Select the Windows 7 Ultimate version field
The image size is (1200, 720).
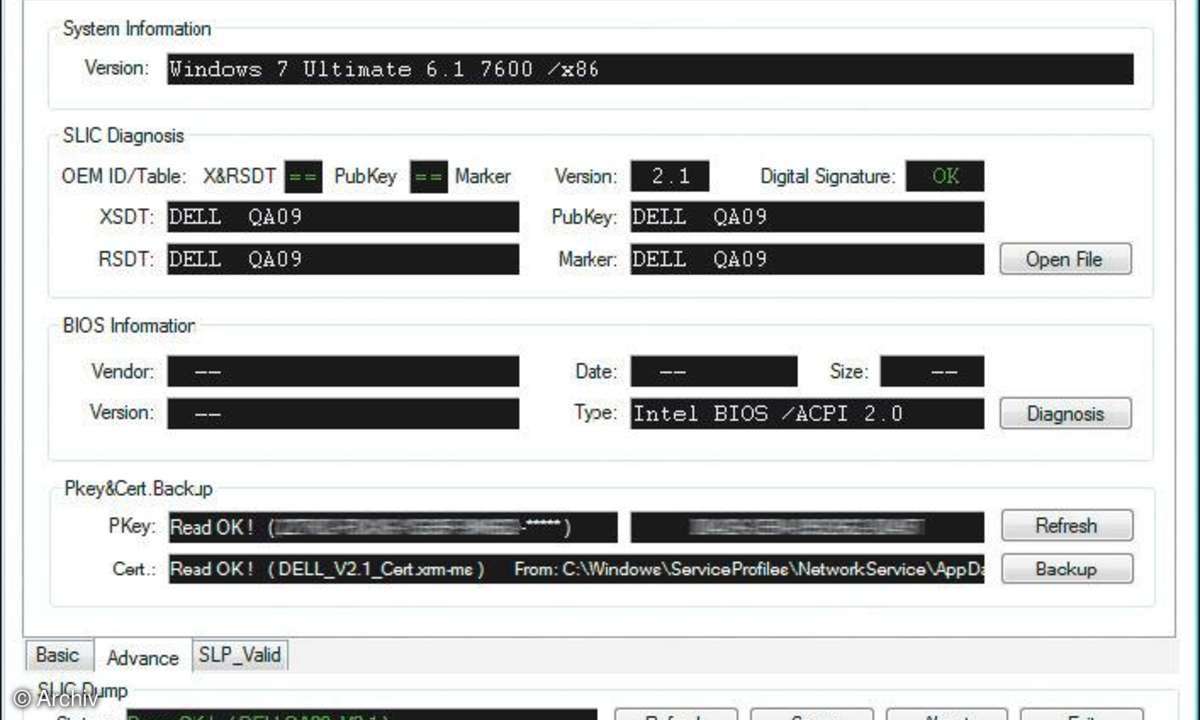coord(650,69)
